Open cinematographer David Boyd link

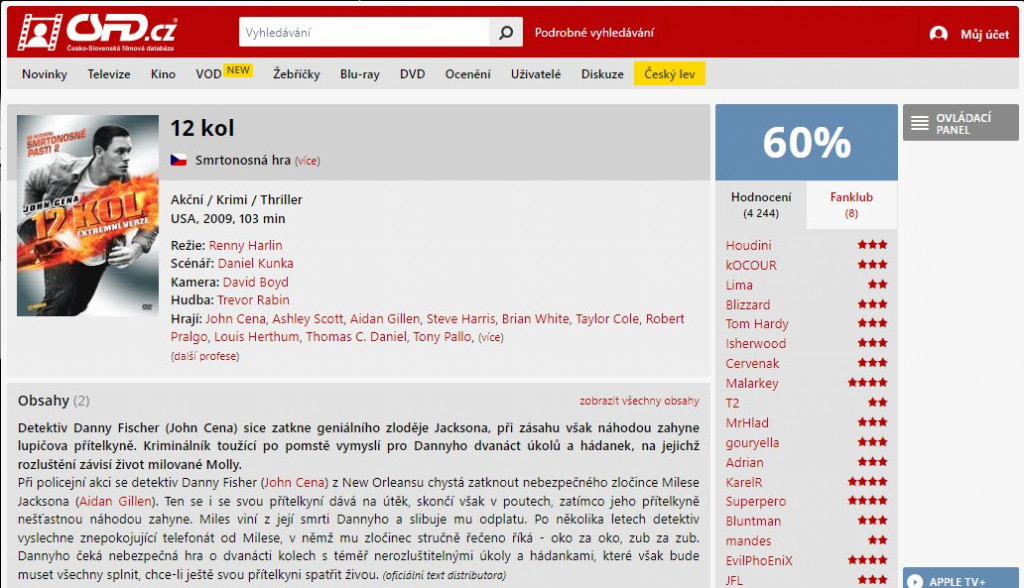(255, 282)
